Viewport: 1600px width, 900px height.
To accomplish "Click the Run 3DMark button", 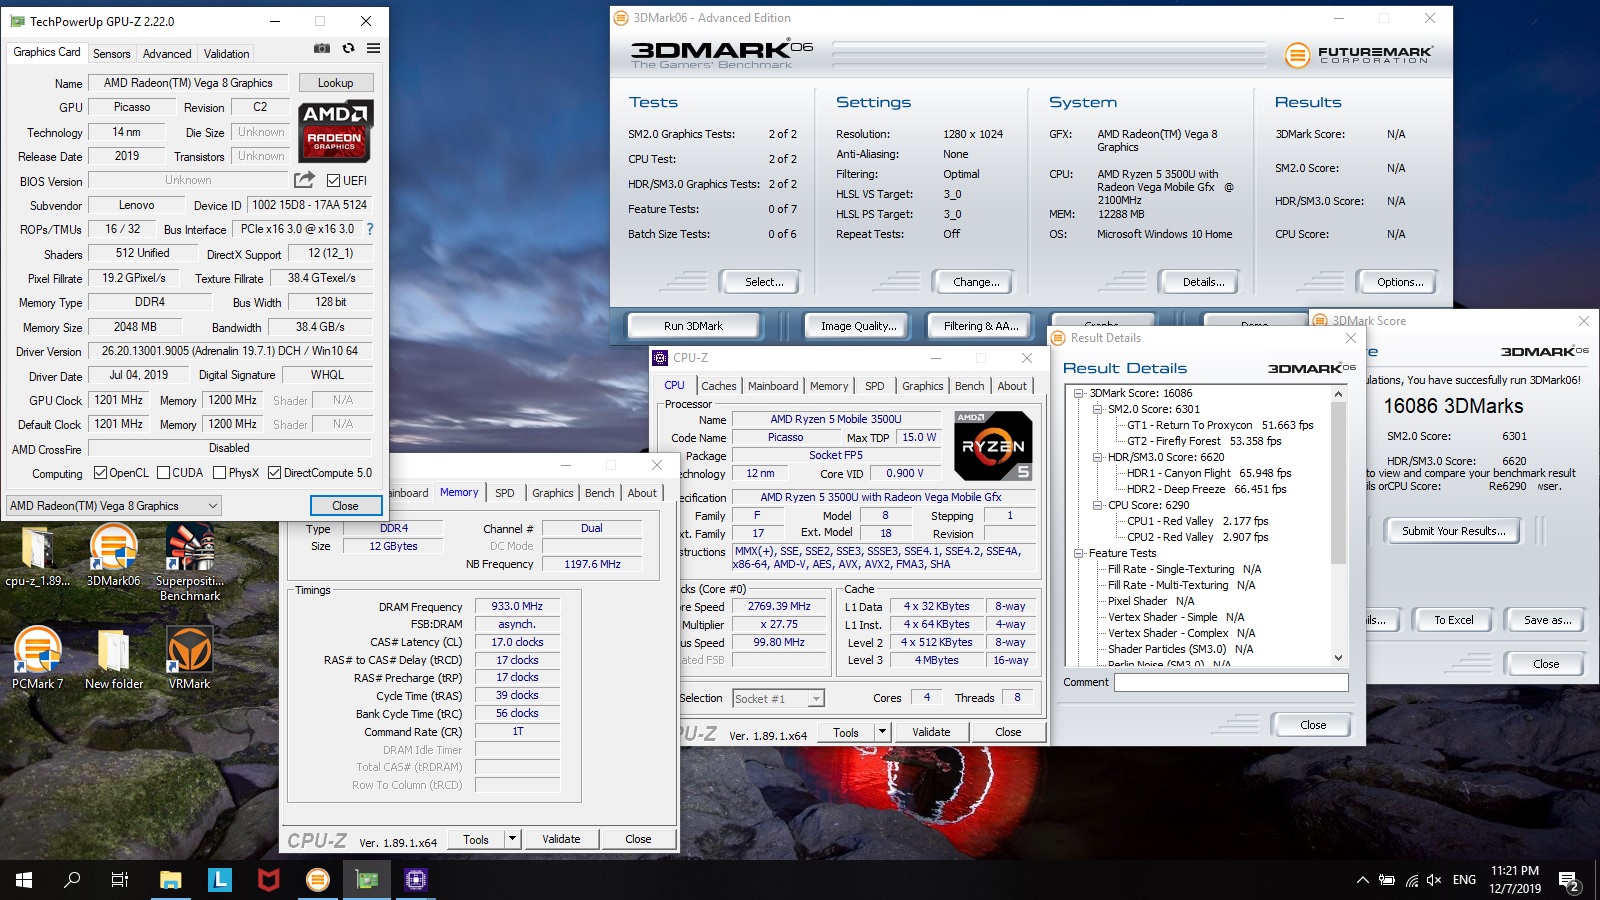I will [x=693, y=326].
